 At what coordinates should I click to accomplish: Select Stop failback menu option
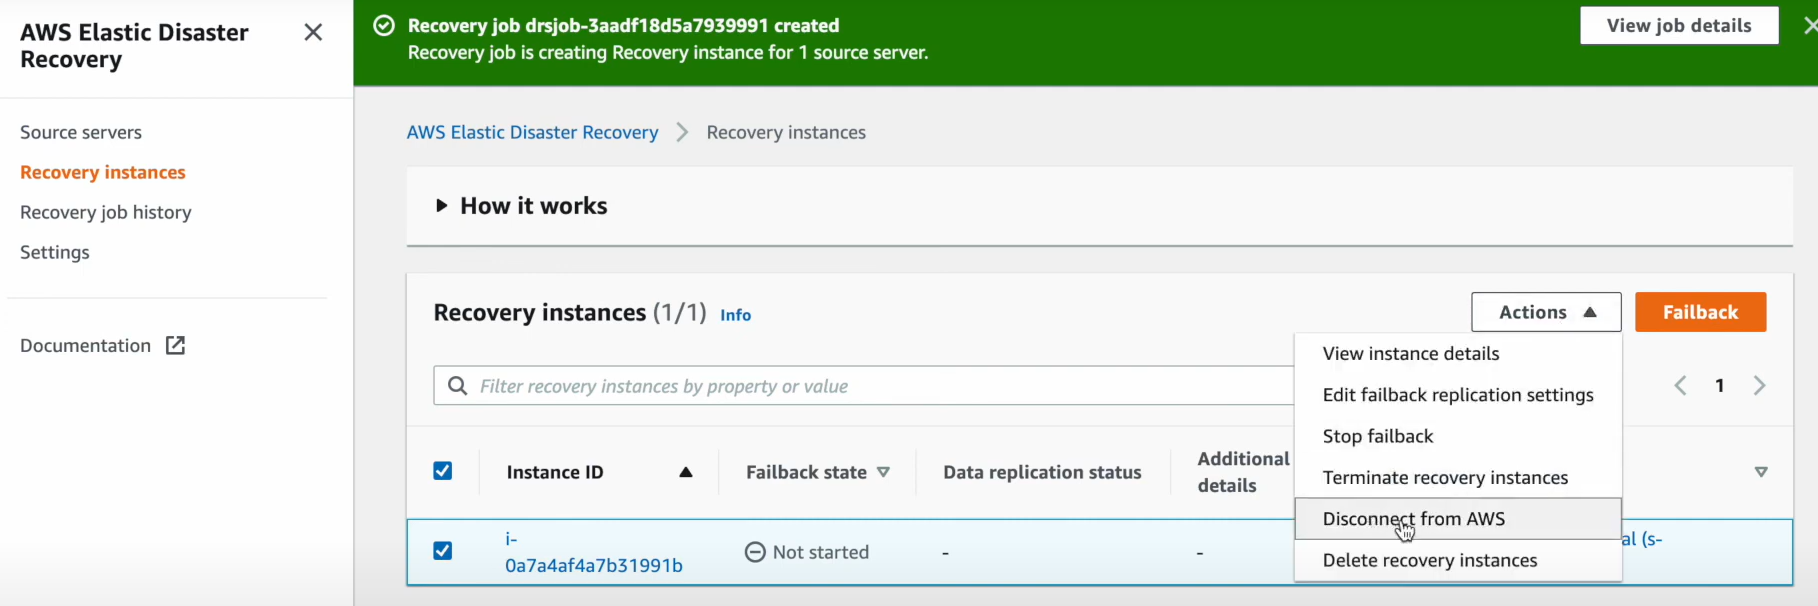coord(1458,436)
